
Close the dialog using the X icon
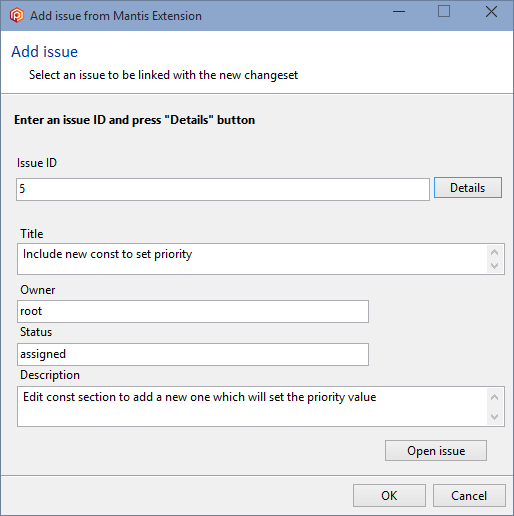[x=491, y=12]
